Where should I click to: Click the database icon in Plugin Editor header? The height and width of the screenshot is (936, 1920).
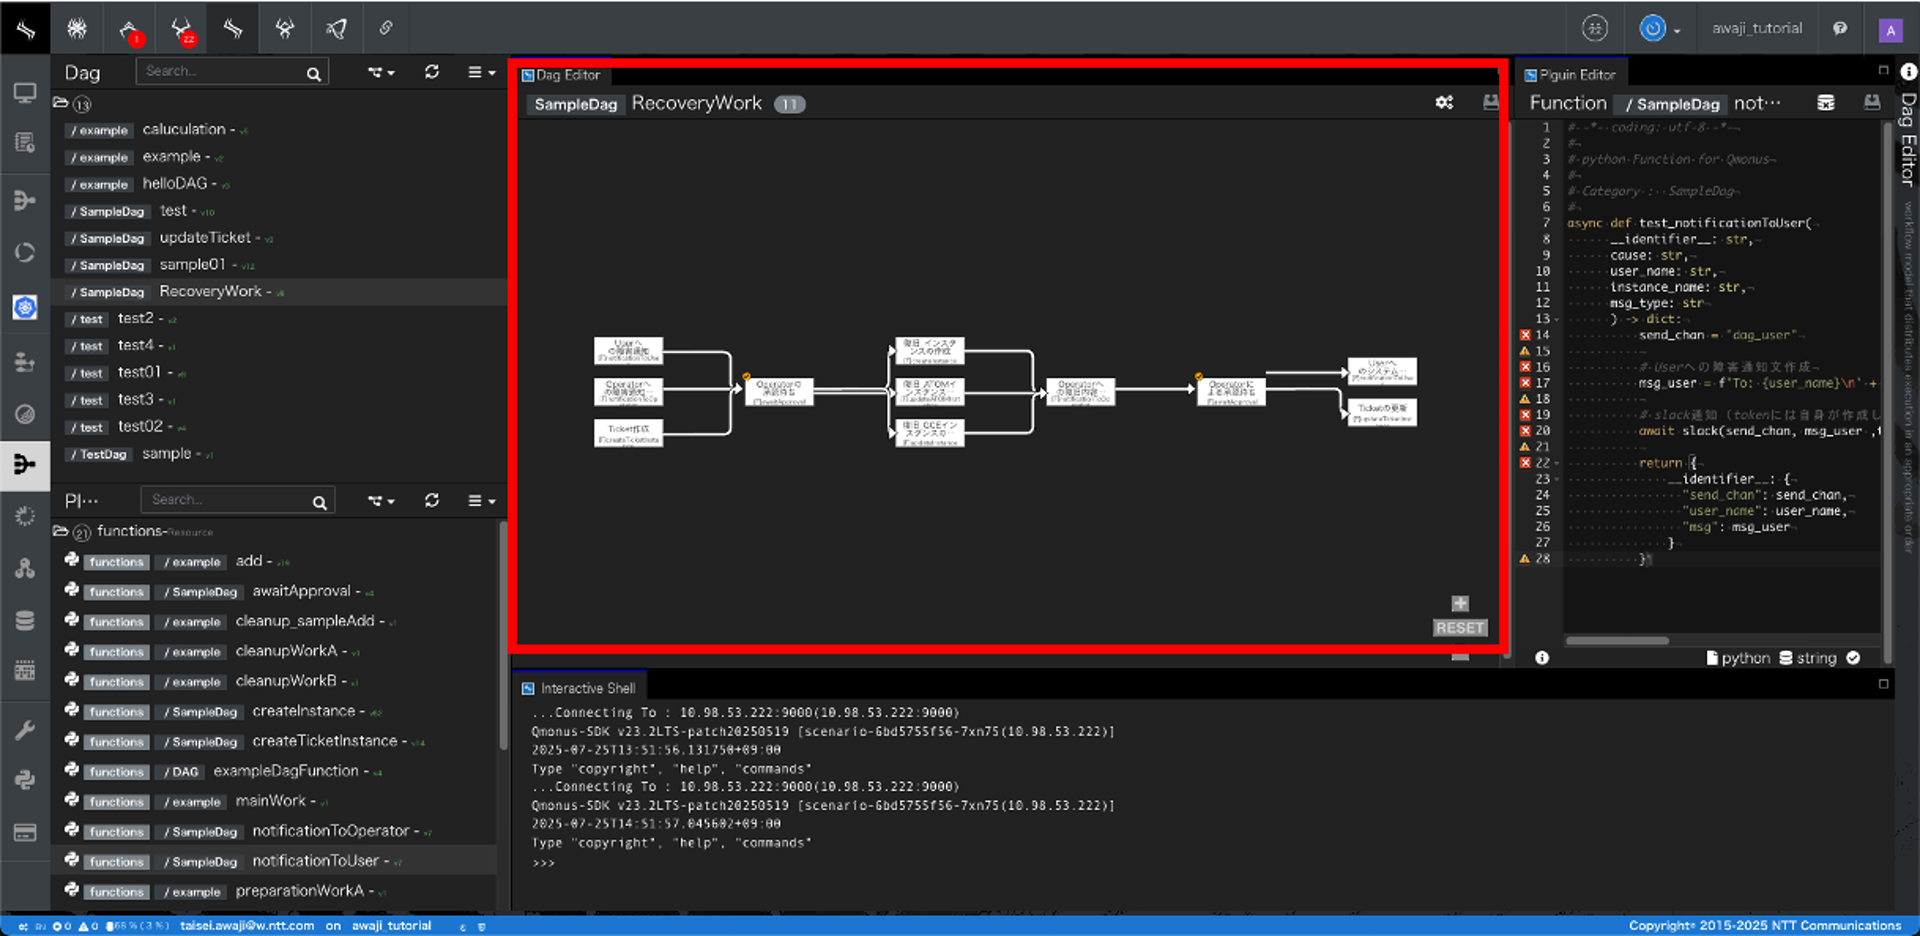click(1826, 103)
